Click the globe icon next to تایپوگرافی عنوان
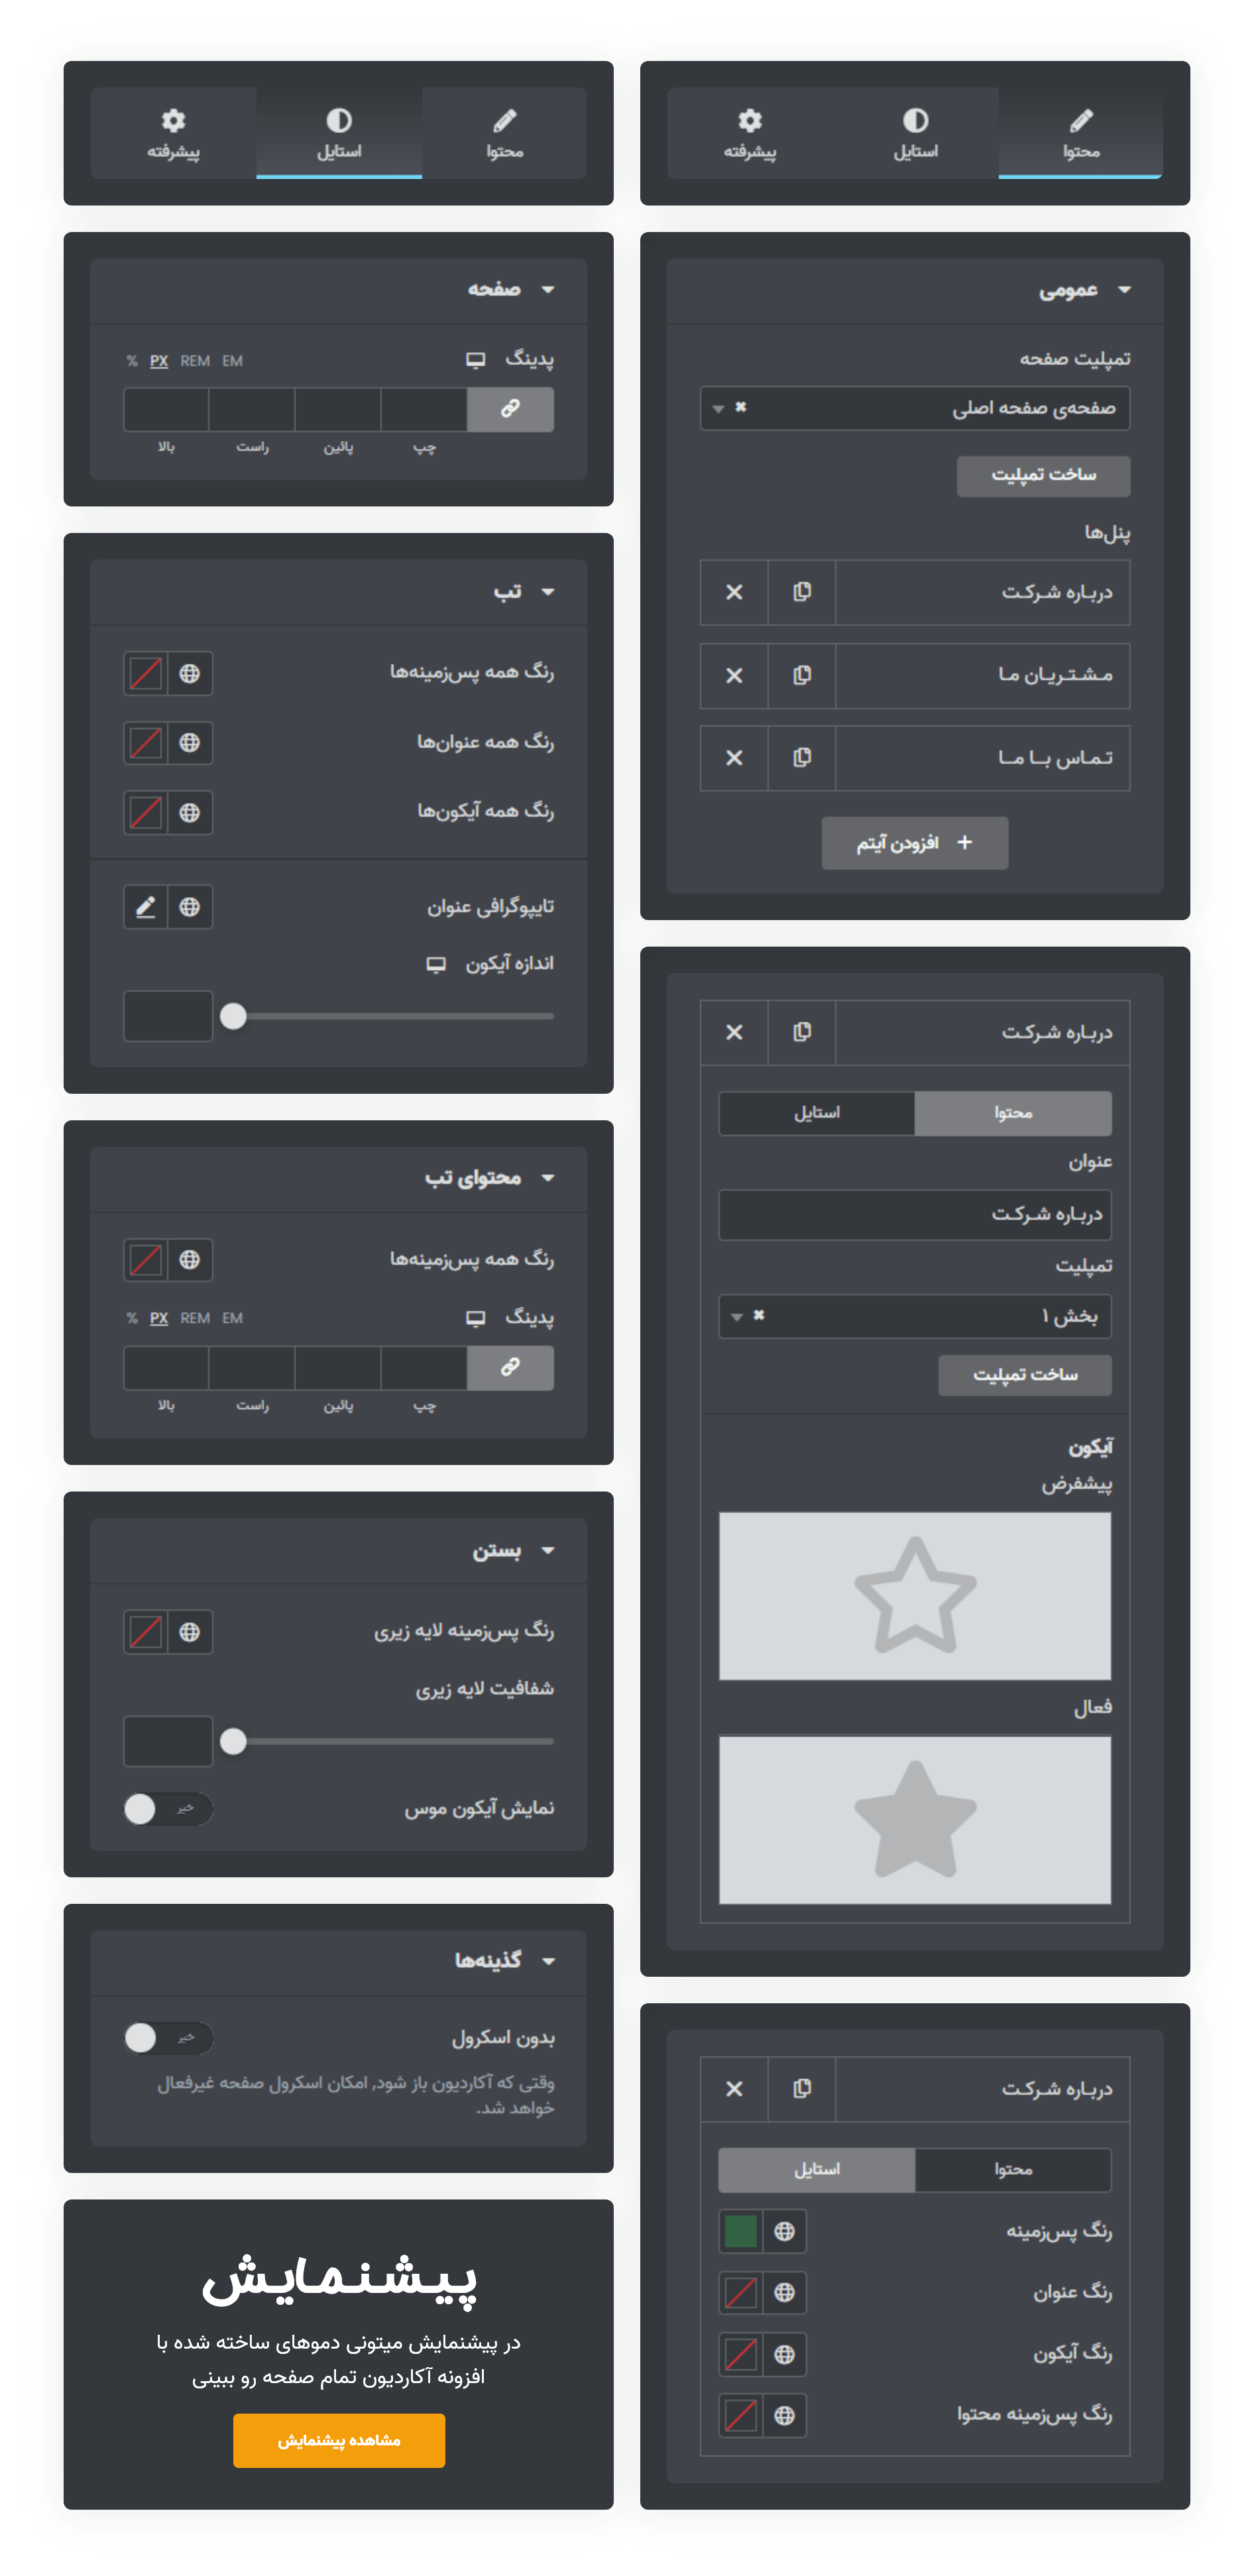Viewport: 1254px width, 2576px height. (189, 906)
